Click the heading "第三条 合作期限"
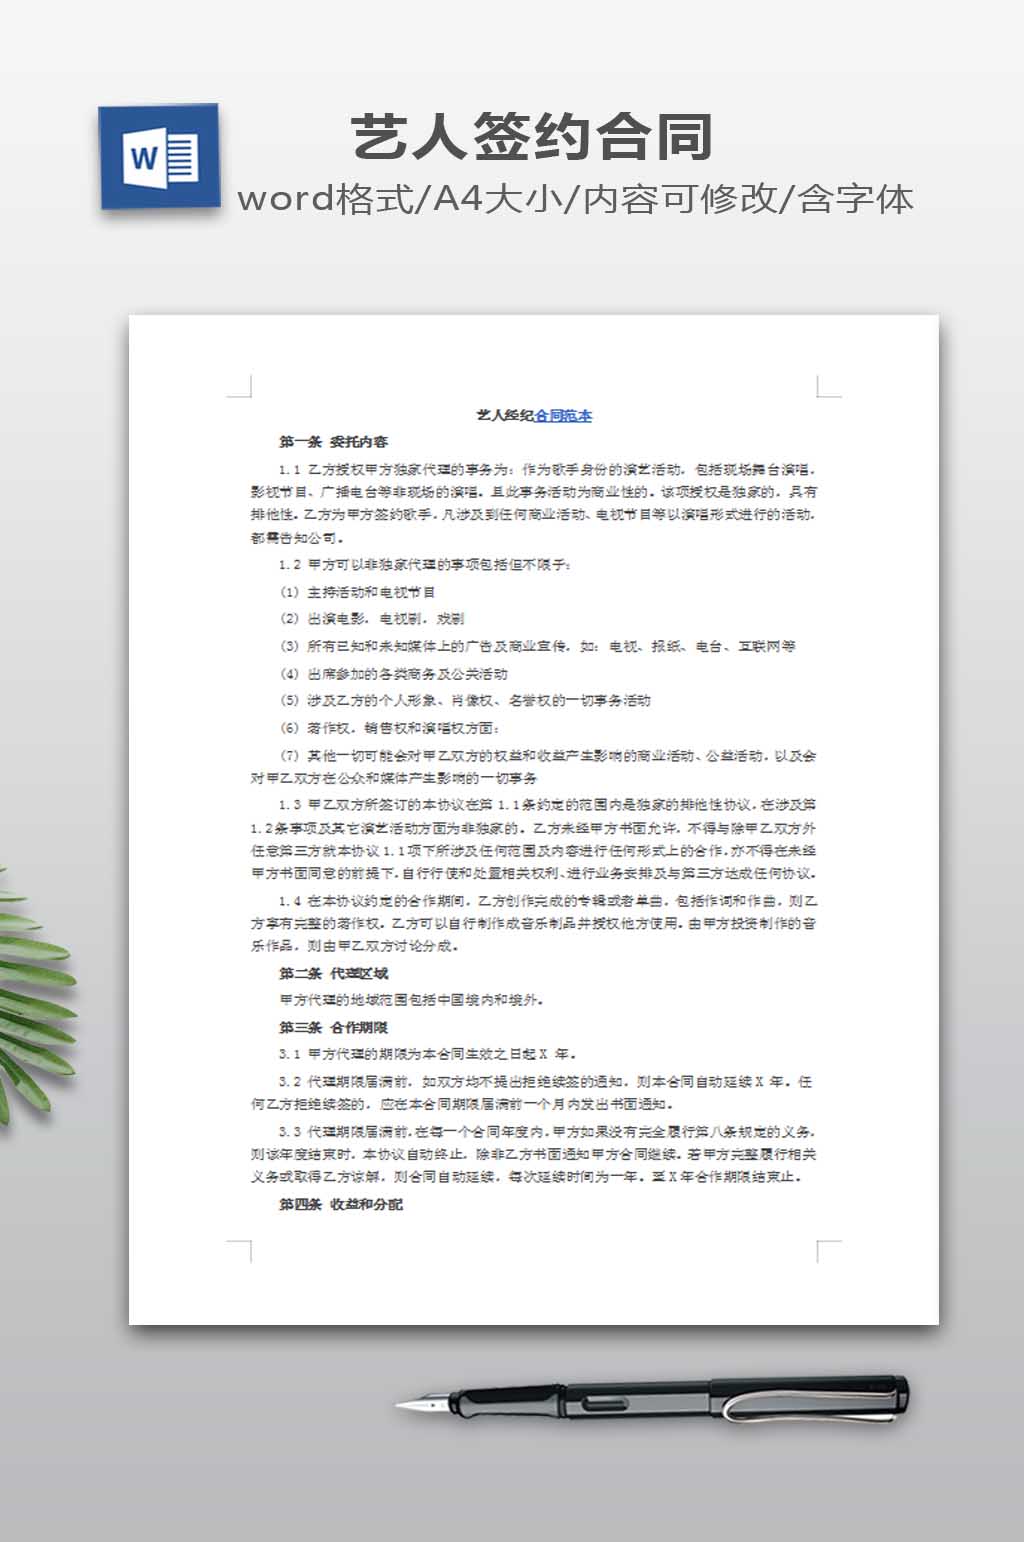This screenshot has height=1542, width=1024. coord(333,1027)
